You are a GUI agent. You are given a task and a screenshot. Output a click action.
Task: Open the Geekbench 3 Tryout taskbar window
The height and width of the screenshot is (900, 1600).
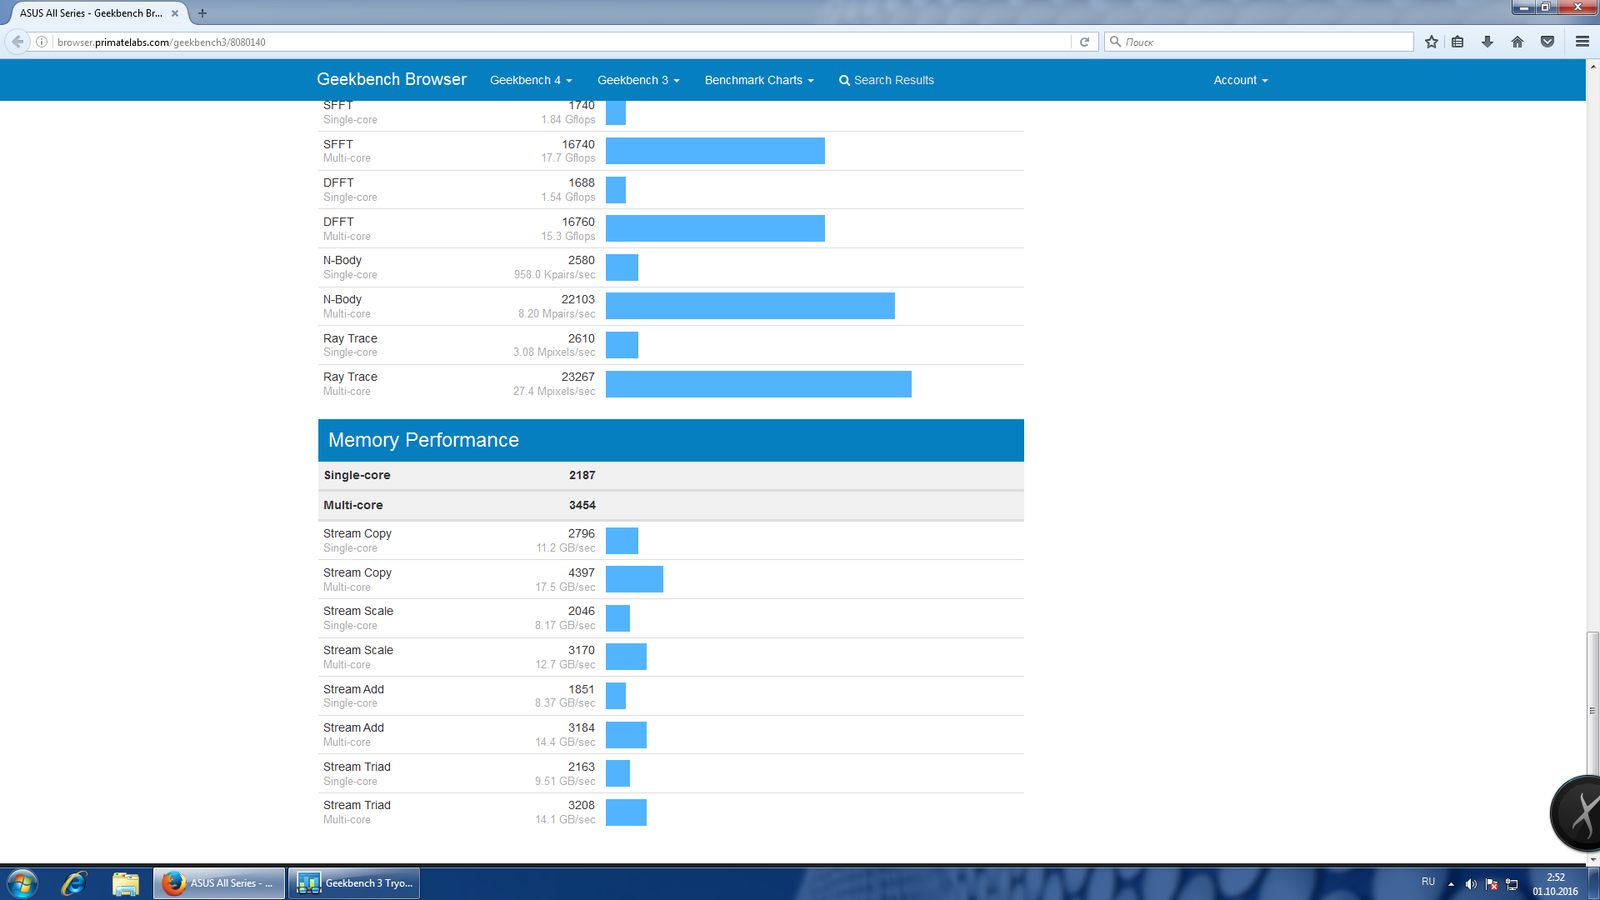(x=354, y=883)
